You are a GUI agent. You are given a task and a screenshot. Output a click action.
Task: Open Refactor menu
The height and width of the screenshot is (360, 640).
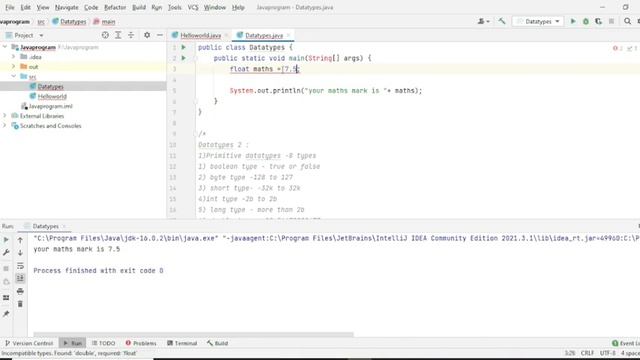(x=115, y=7)
